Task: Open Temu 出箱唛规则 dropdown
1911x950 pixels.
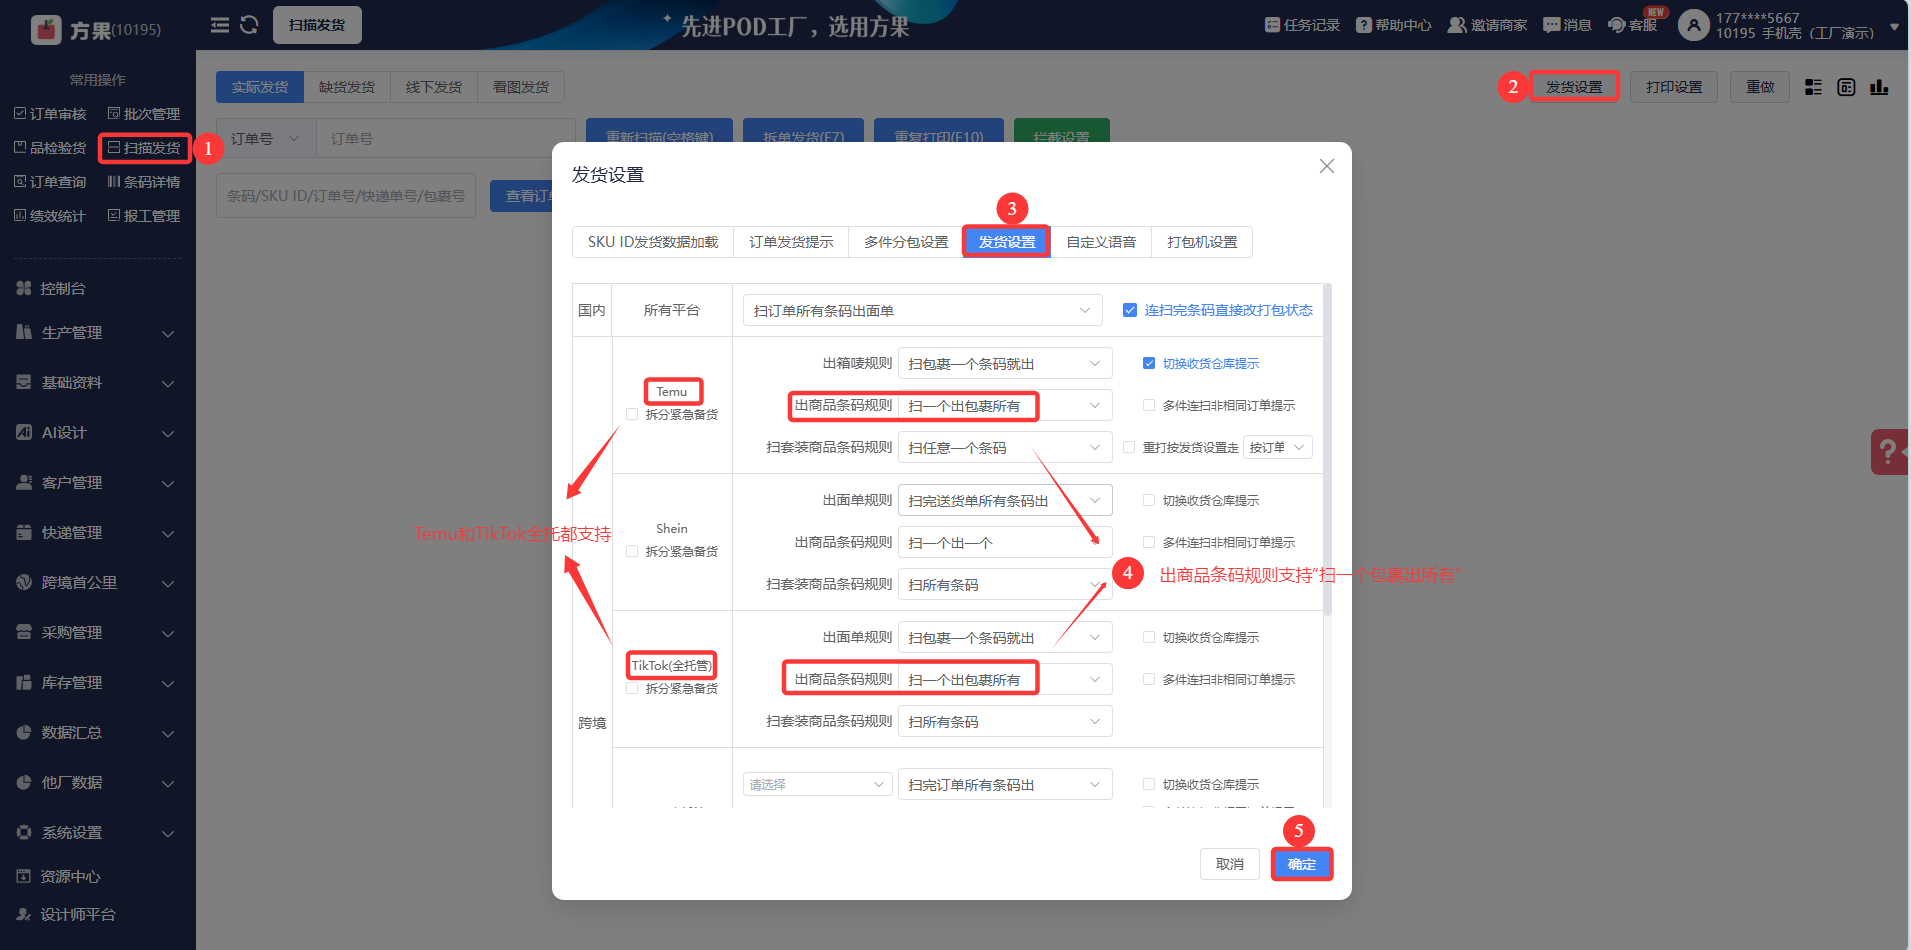Action: (1005, 363)
